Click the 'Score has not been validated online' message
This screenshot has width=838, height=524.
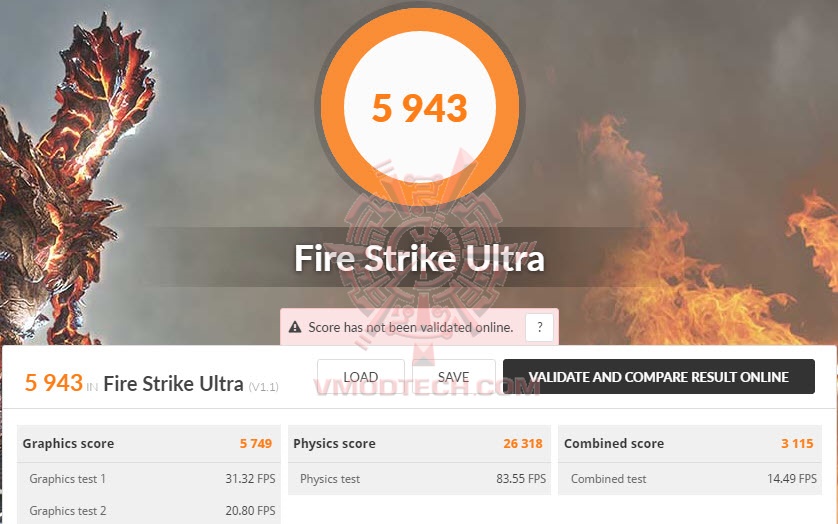(x=410, y=327)
